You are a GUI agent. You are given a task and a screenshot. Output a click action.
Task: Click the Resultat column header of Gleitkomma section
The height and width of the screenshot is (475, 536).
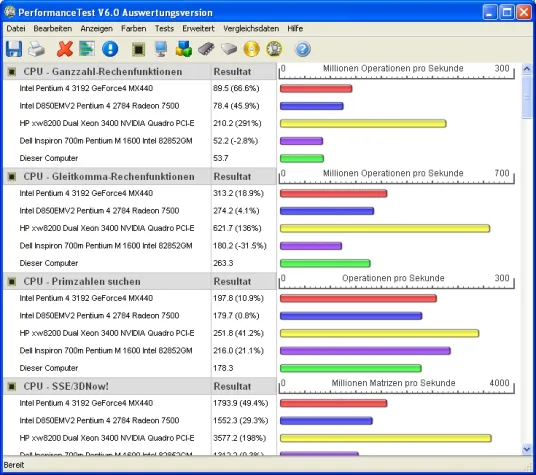click(232, 177)
